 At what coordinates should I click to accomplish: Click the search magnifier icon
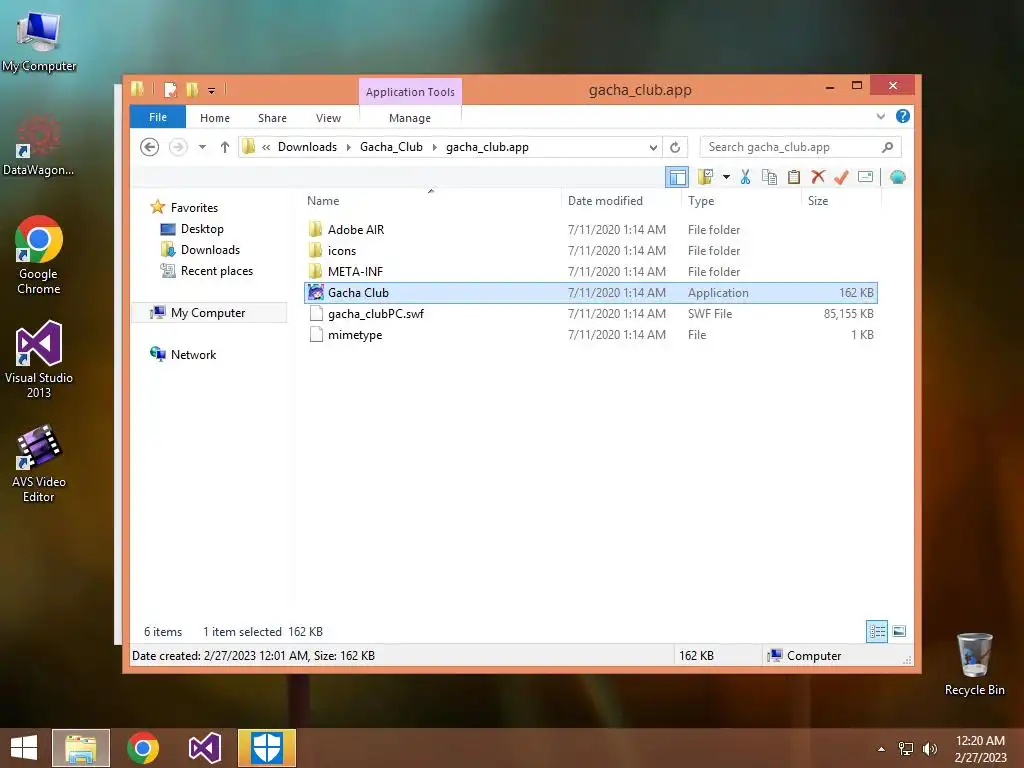887,147
